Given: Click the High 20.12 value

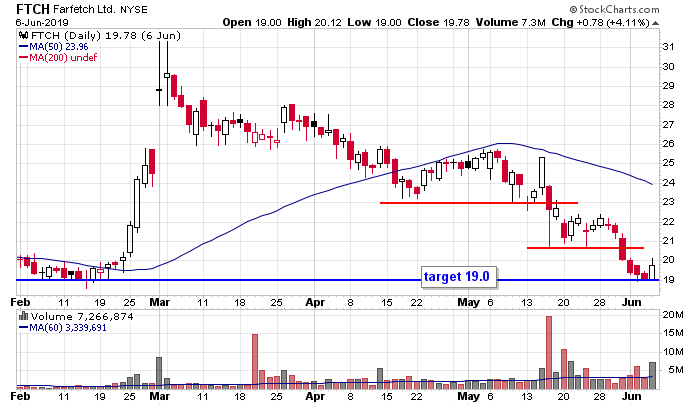Looking at the screenshot, I should pos(315,22).
